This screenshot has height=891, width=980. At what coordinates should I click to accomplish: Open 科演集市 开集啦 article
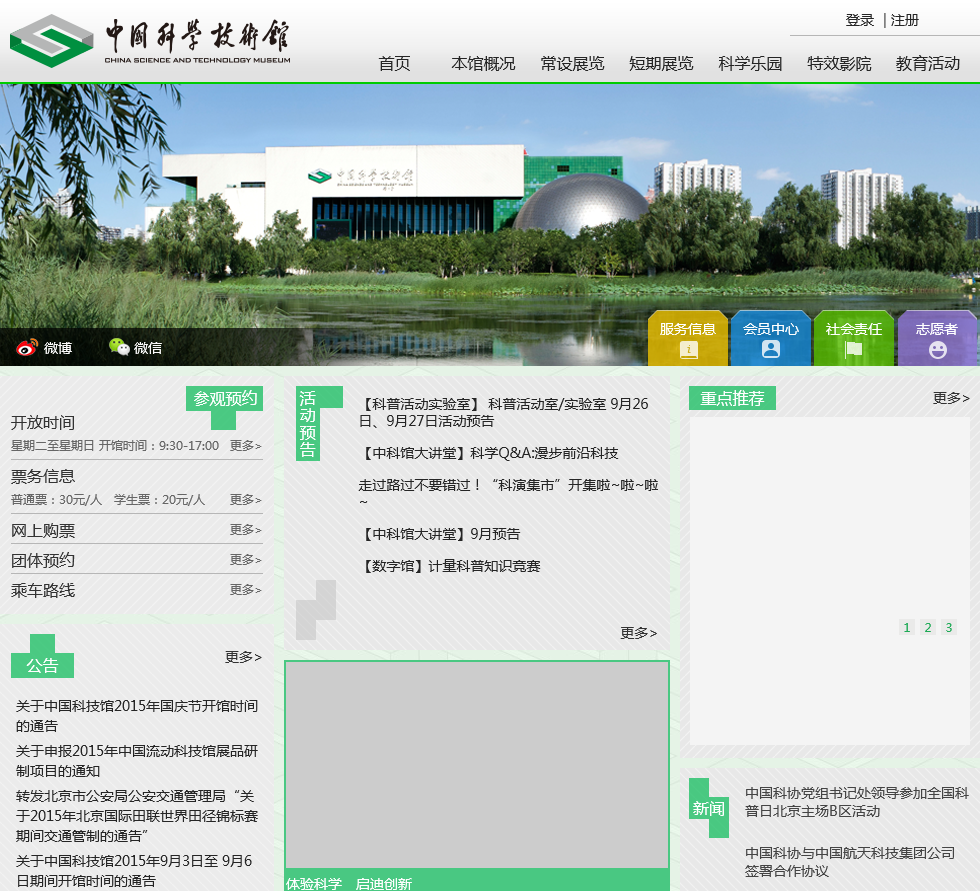tap(508, 492)
